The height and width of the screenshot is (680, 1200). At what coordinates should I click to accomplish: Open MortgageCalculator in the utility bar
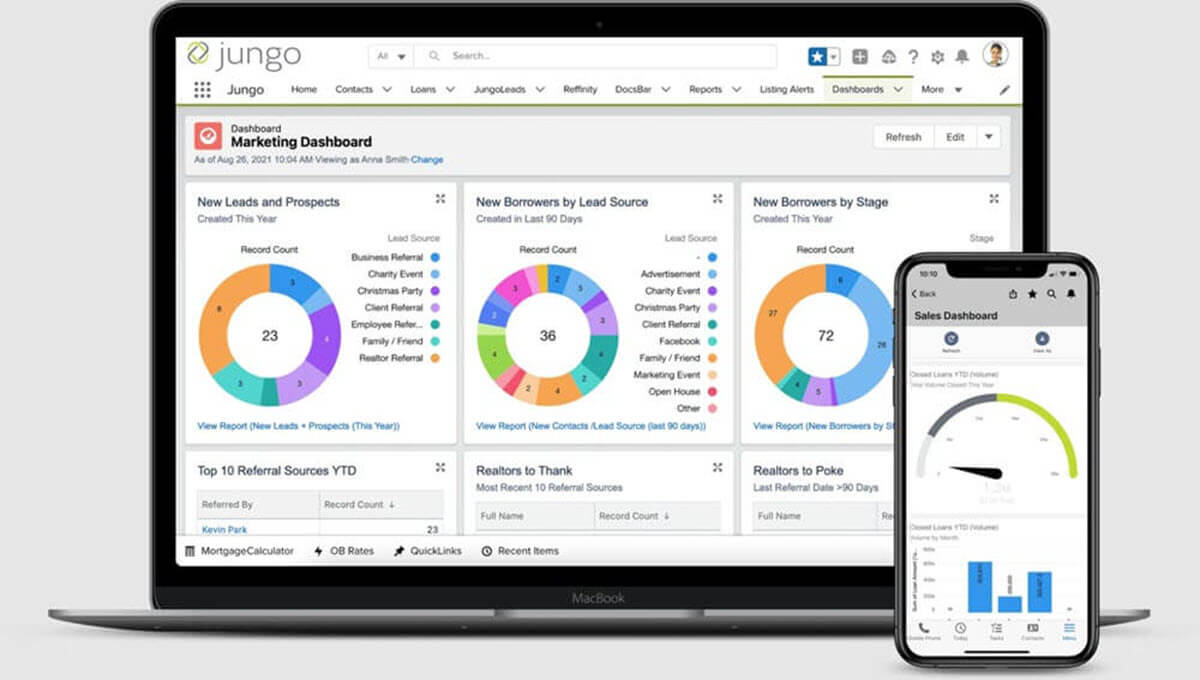[x=239, y=551]
